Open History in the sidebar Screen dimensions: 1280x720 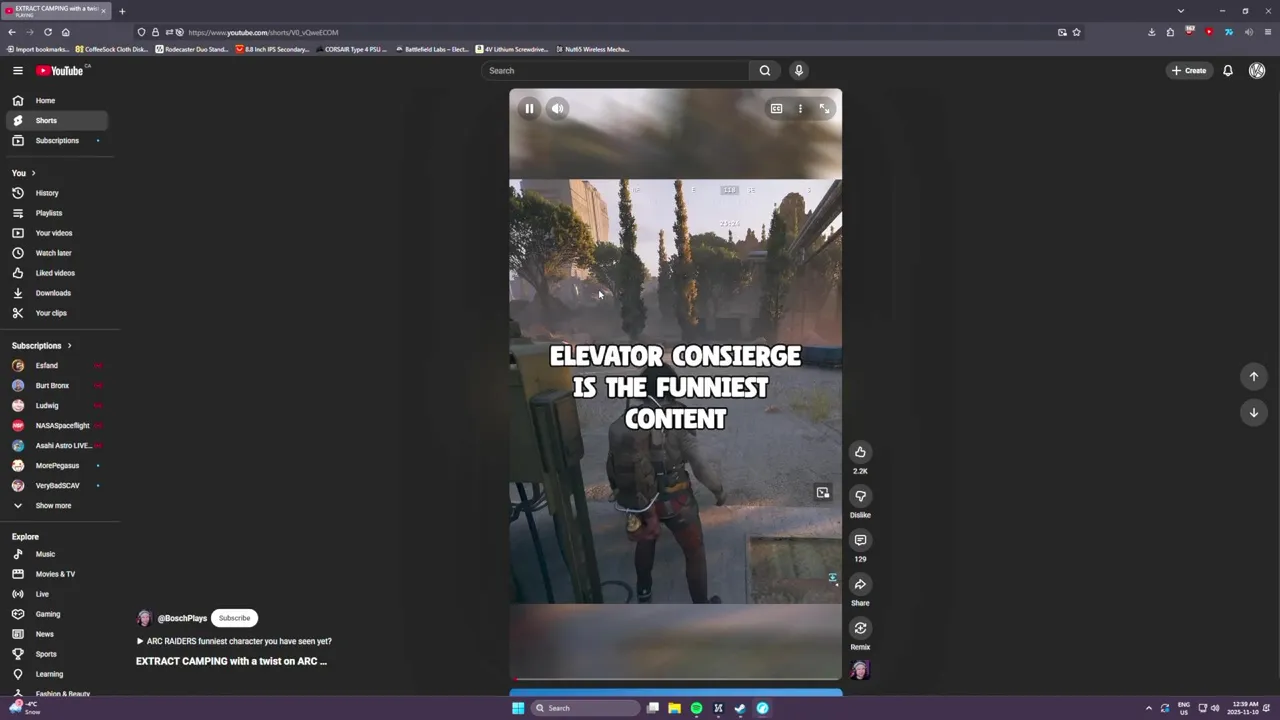pos(56,193)
